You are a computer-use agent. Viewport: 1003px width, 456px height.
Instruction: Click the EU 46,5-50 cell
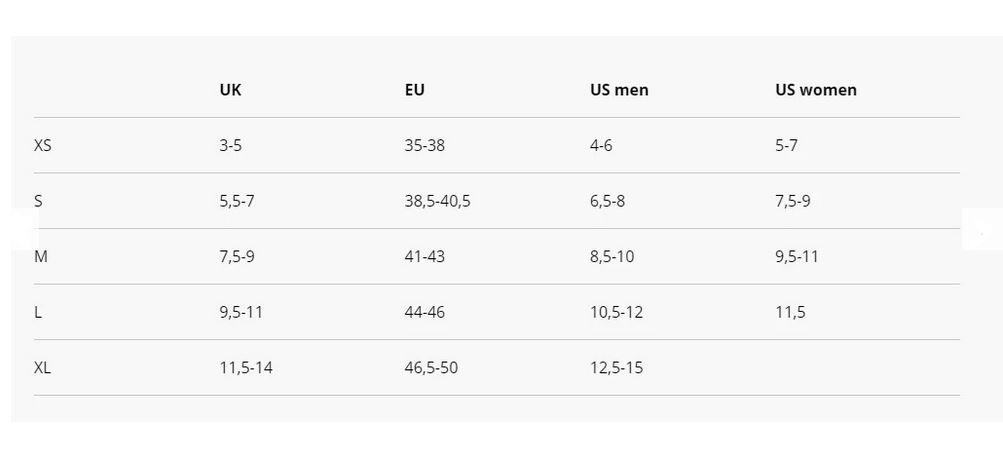pyautogui.click(x=431, y=368)
